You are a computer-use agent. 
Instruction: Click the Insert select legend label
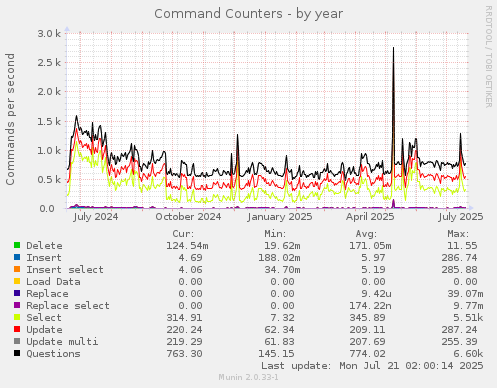pyautogui.click(x=65, y=270)
